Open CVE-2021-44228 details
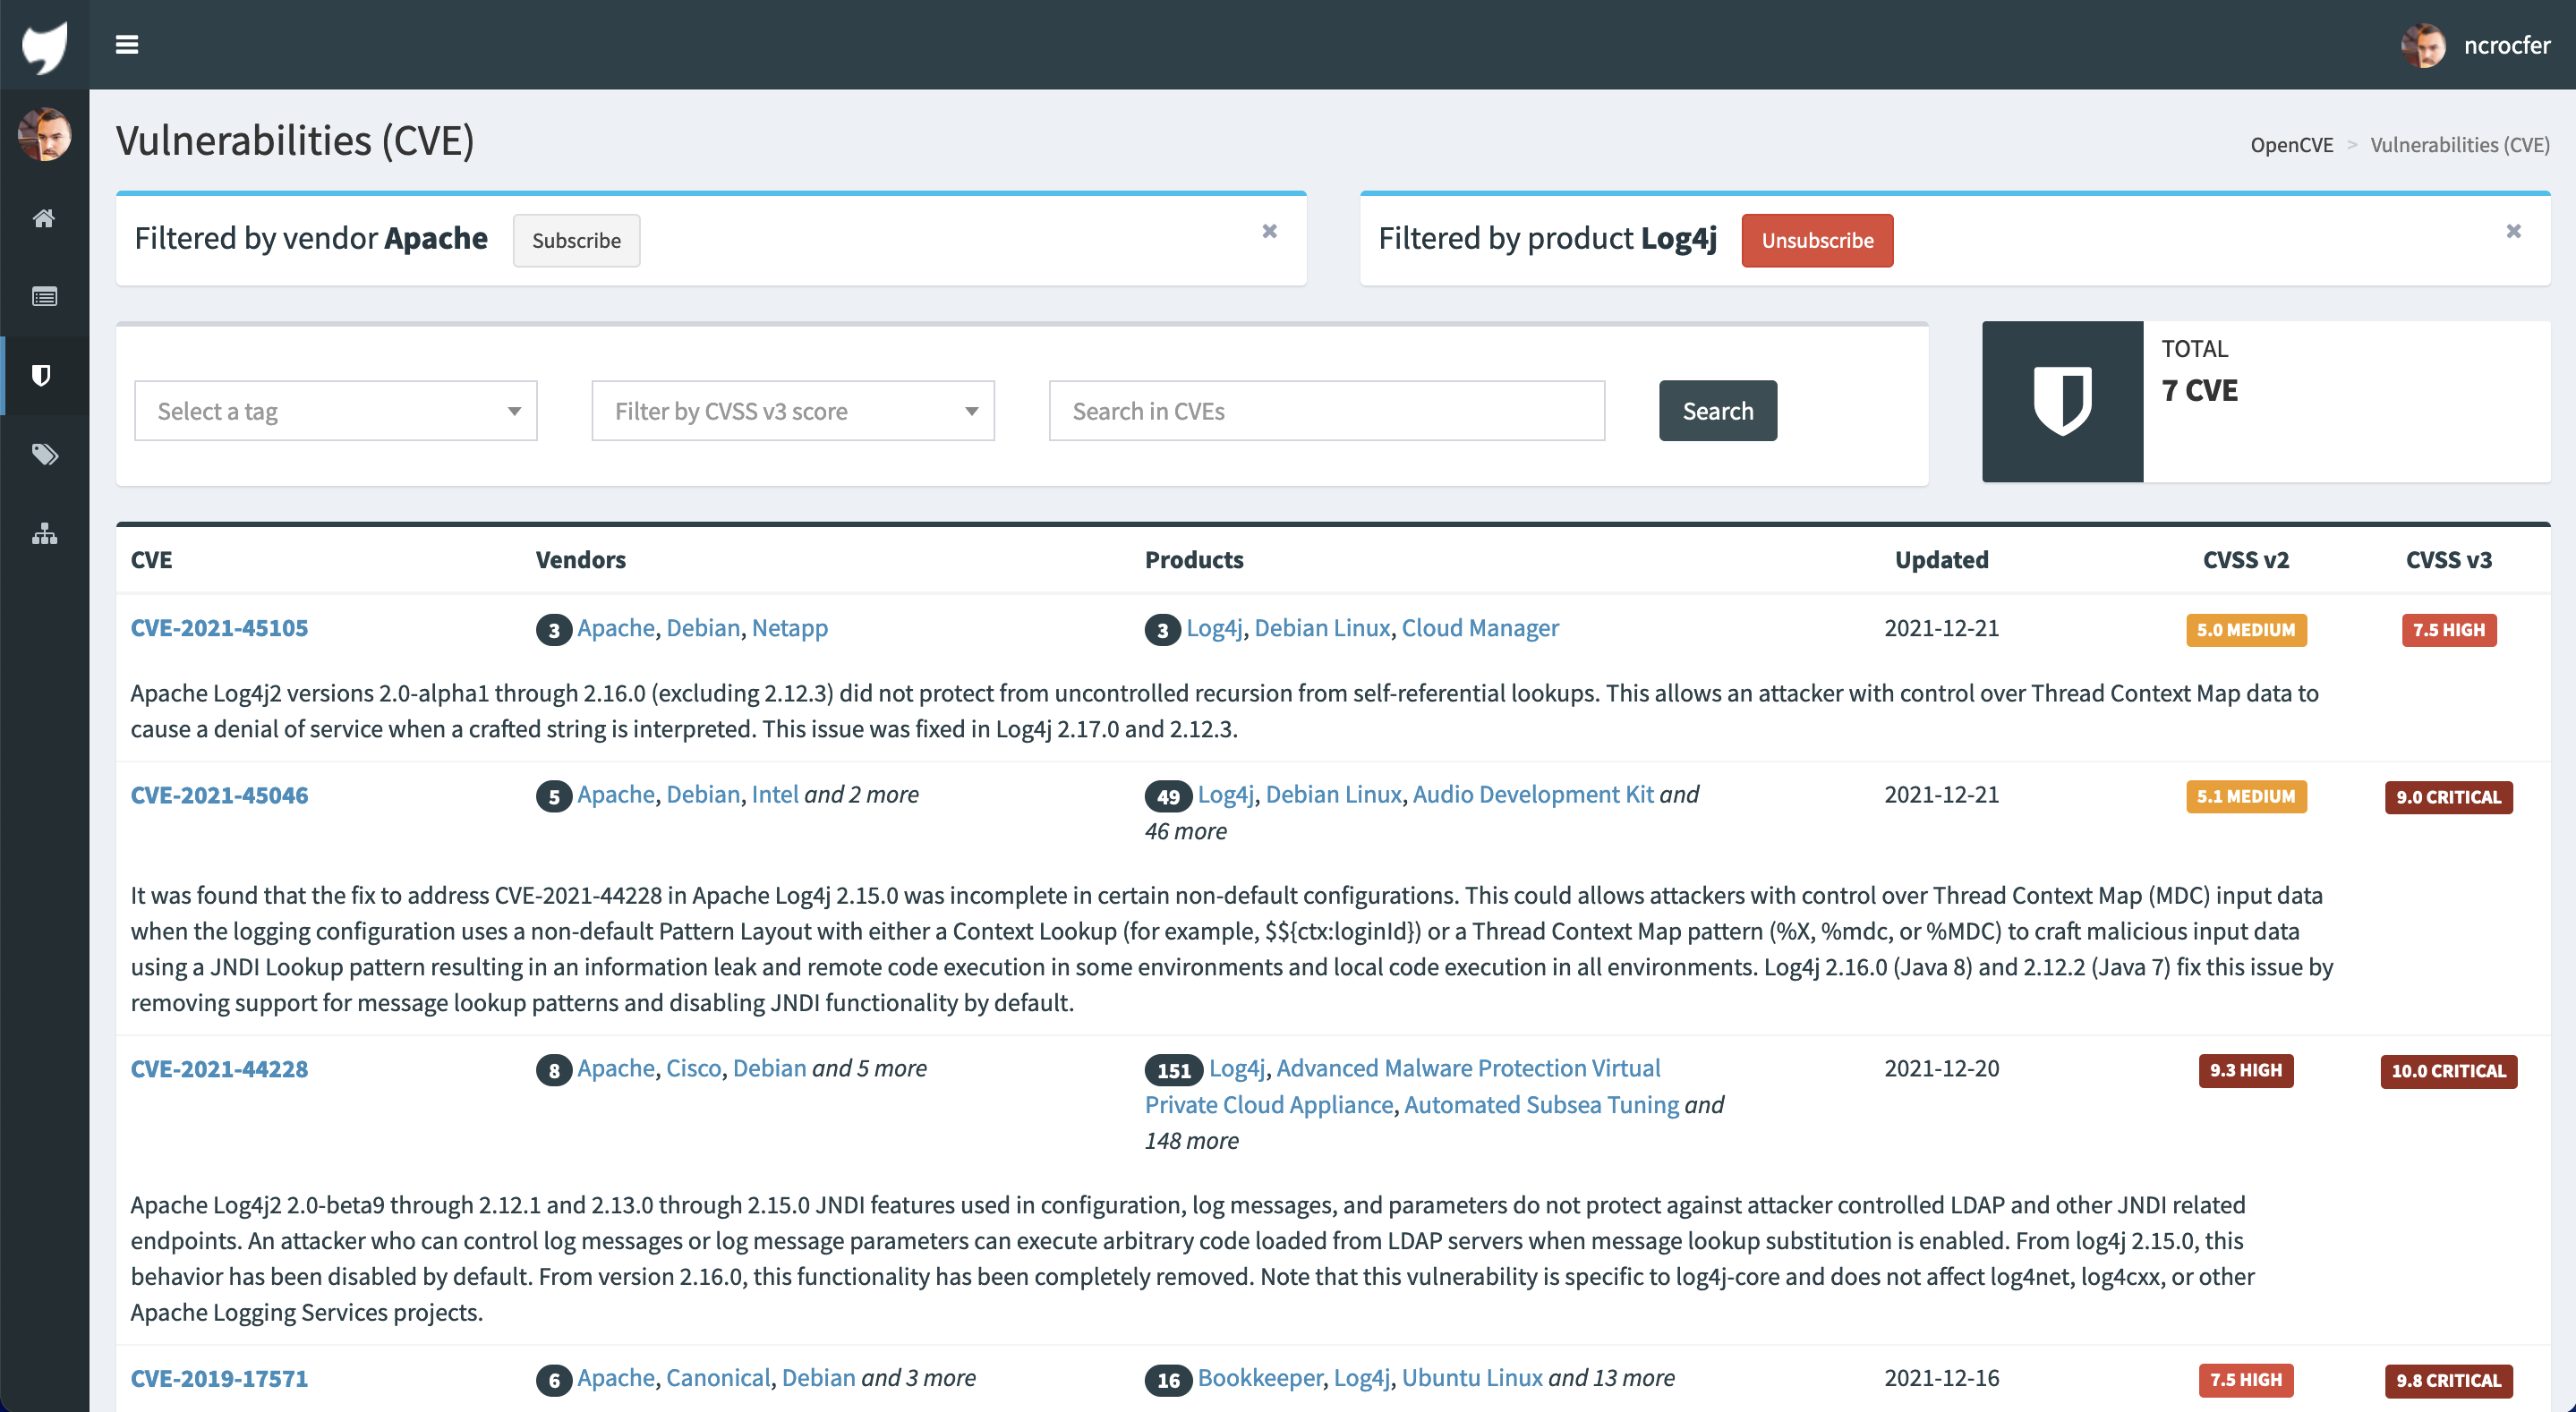 click(x=219, y=1068)
